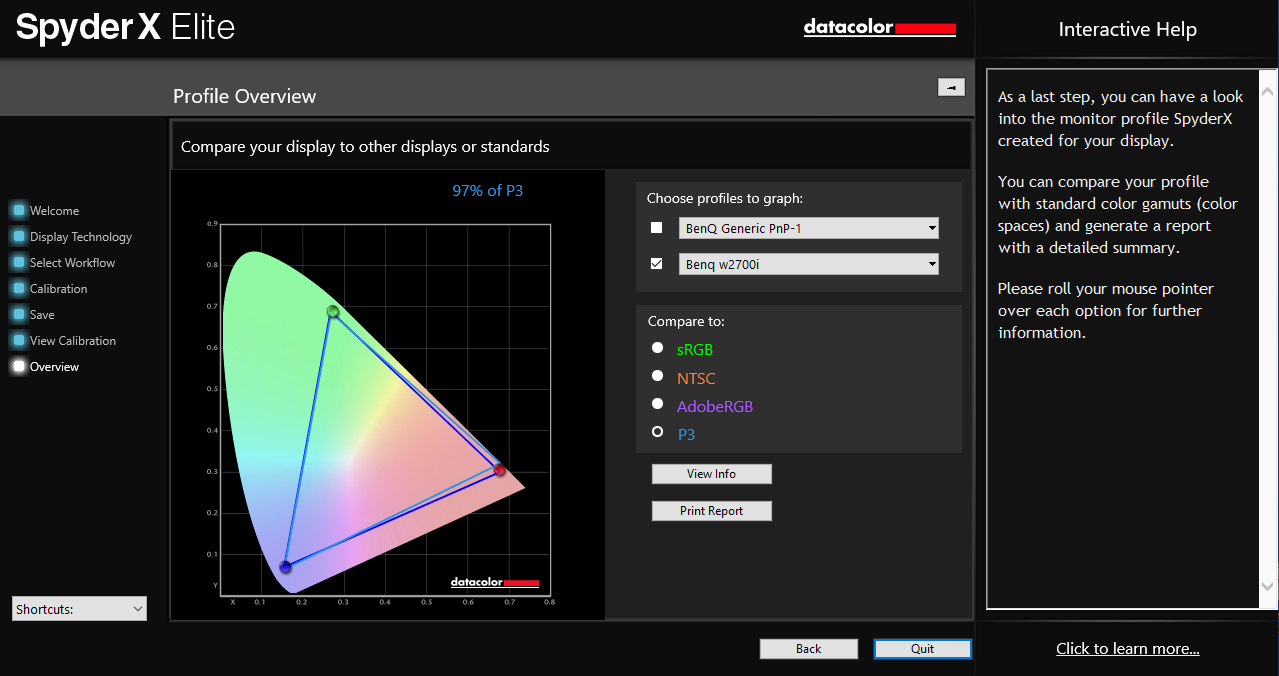1279x676 pixels.
Task: Click the Interactive Help scrollbar down arrow
Action: click(1268, 587)
